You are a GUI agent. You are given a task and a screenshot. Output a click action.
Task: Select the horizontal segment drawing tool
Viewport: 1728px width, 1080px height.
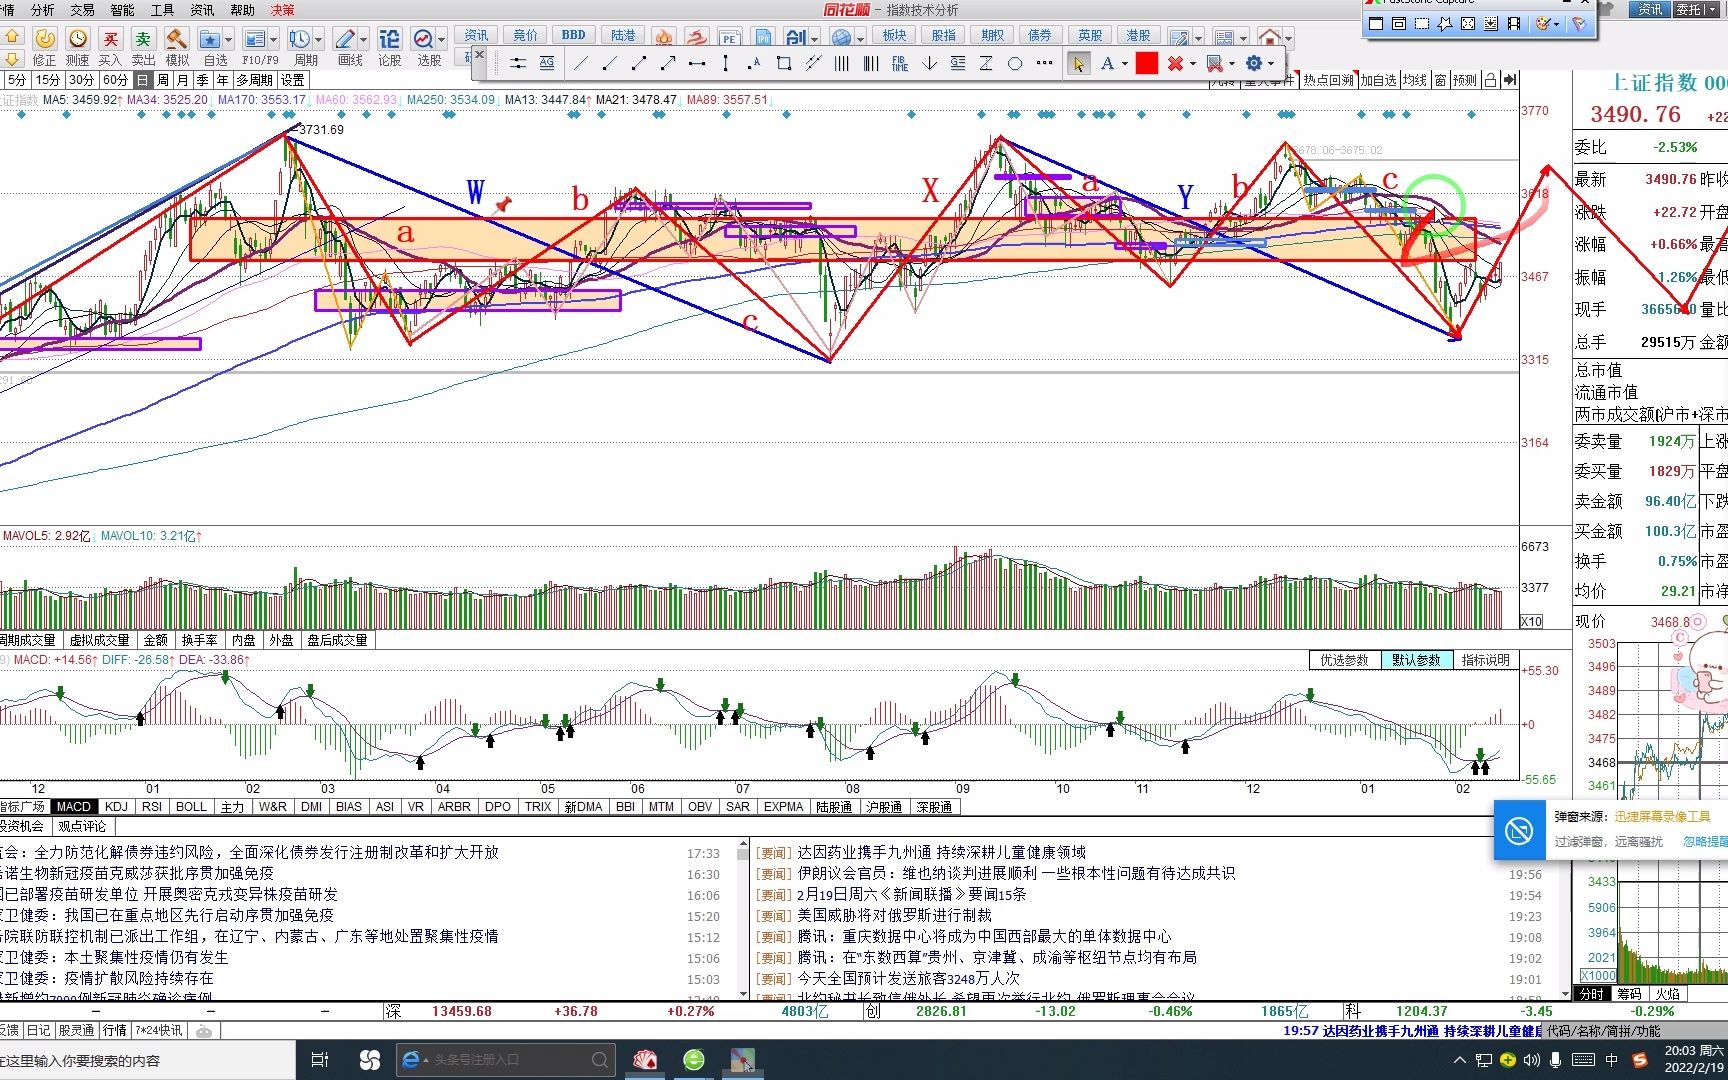click(x=697, y=63)
